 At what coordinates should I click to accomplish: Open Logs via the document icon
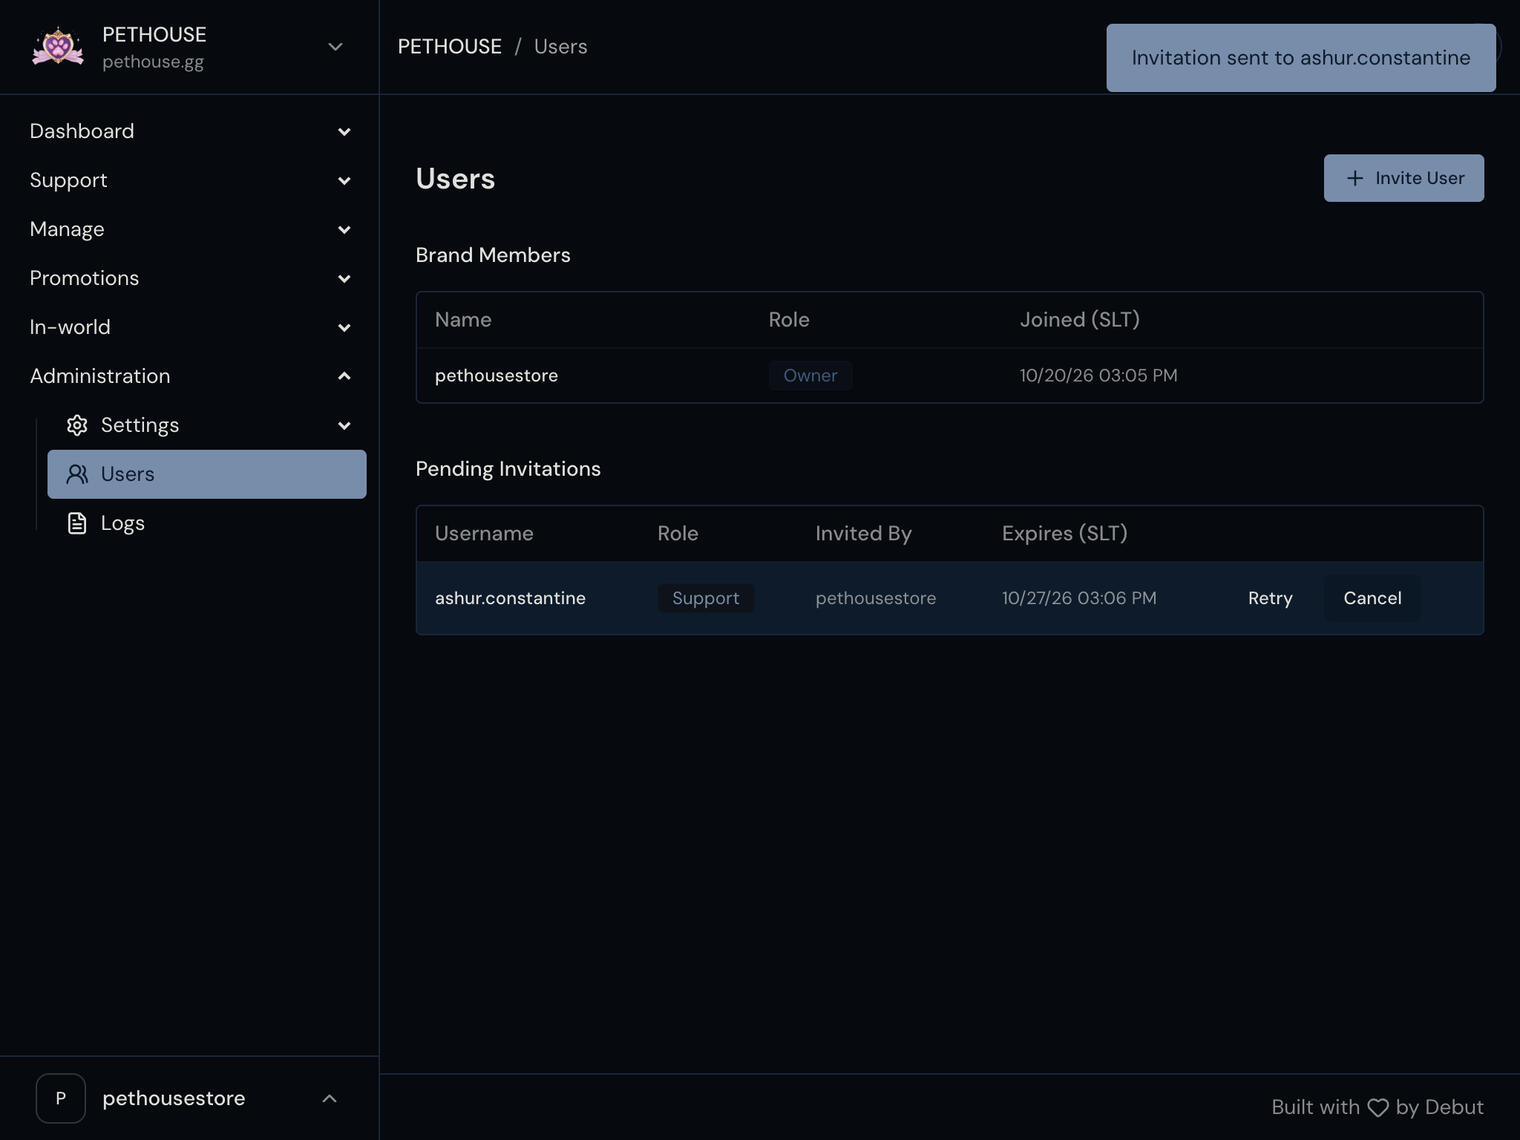coord(77,523)
